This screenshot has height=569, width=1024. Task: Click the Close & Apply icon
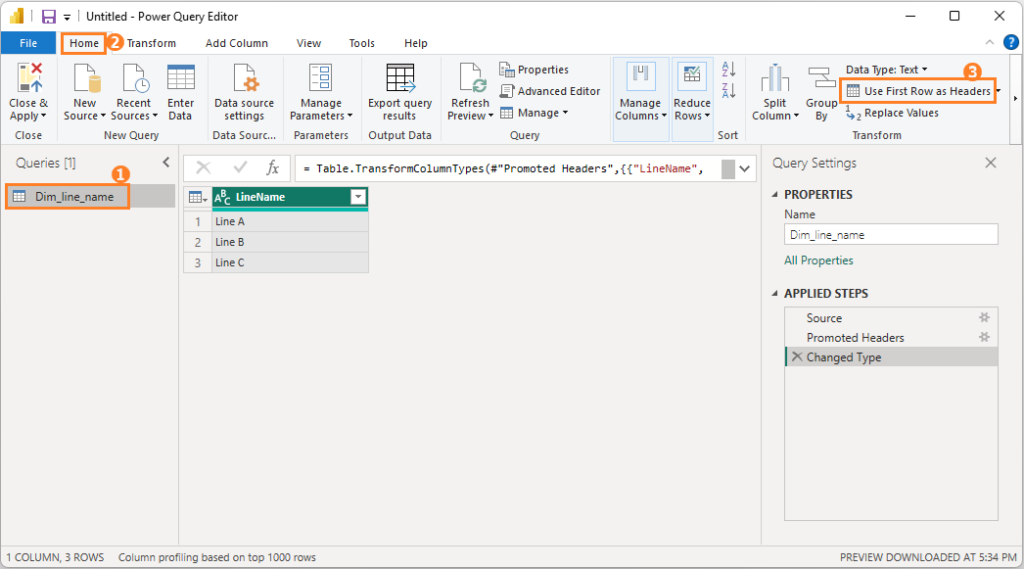29,77
